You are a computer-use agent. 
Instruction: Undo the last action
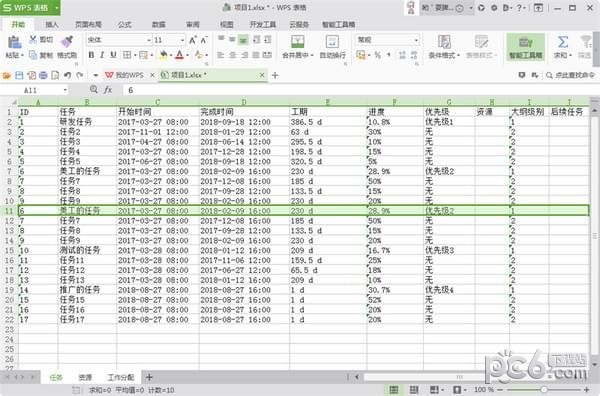[x=67, y=75]
